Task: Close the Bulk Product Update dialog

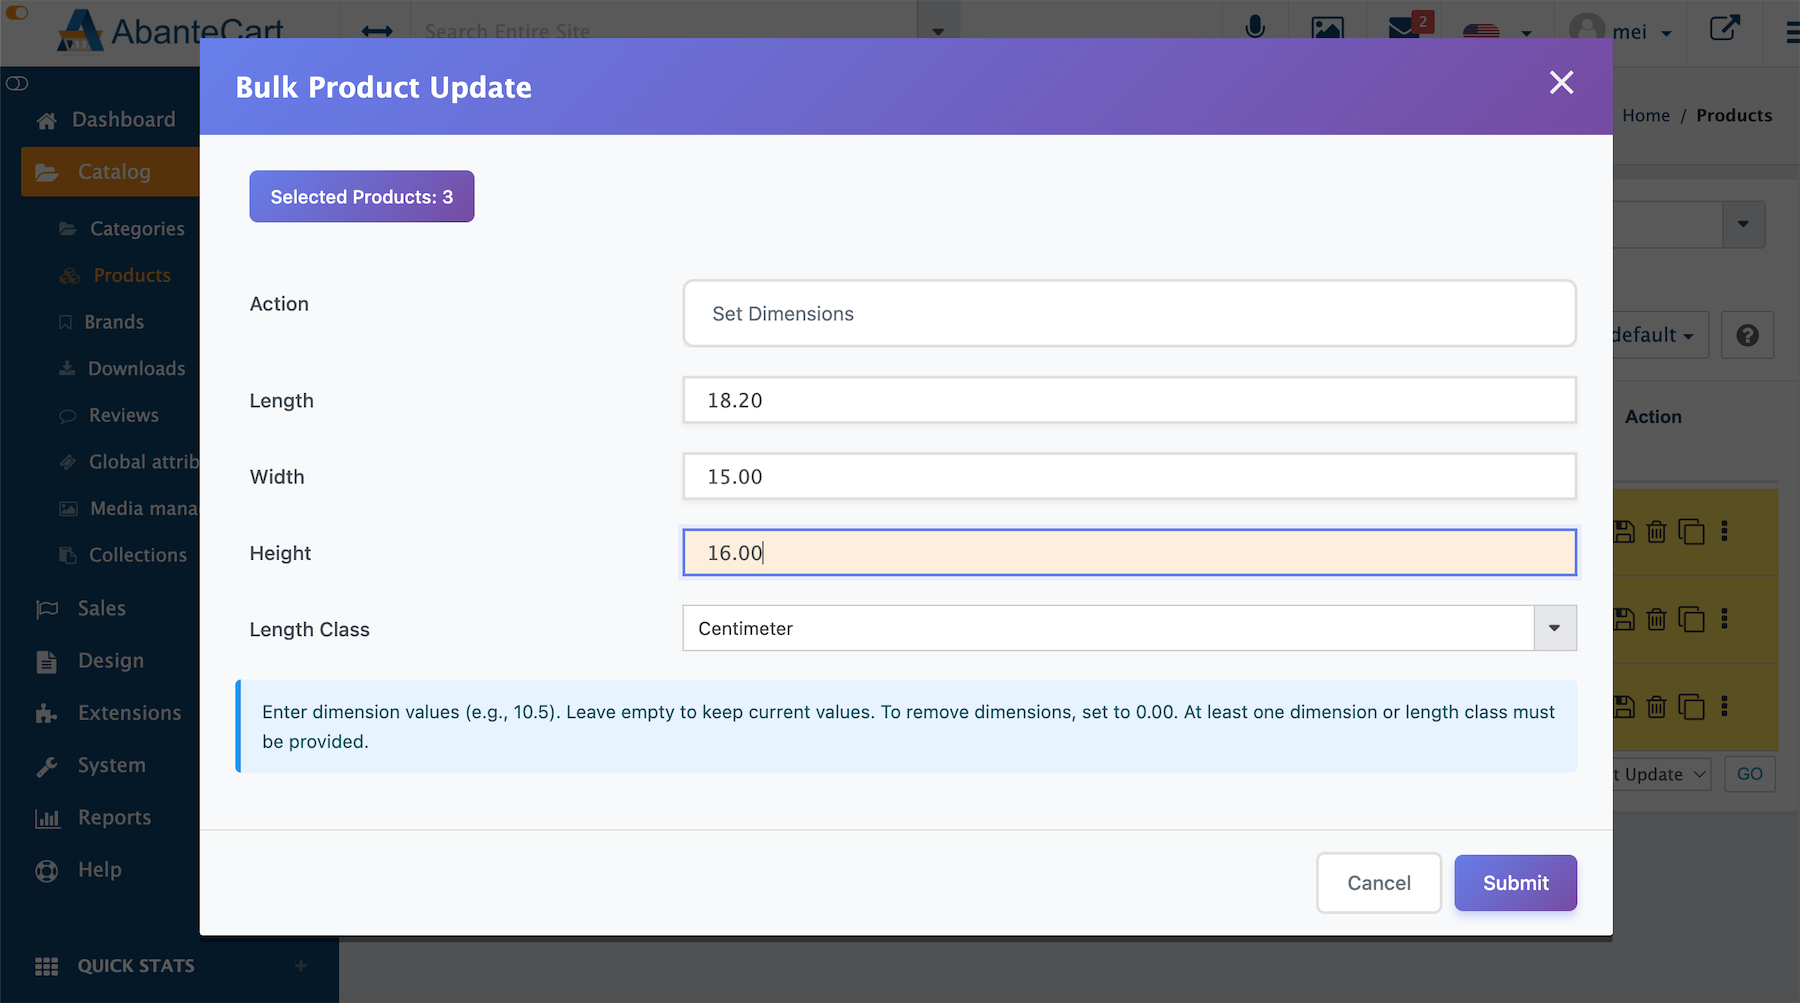Action: (x=1561, y=83)
